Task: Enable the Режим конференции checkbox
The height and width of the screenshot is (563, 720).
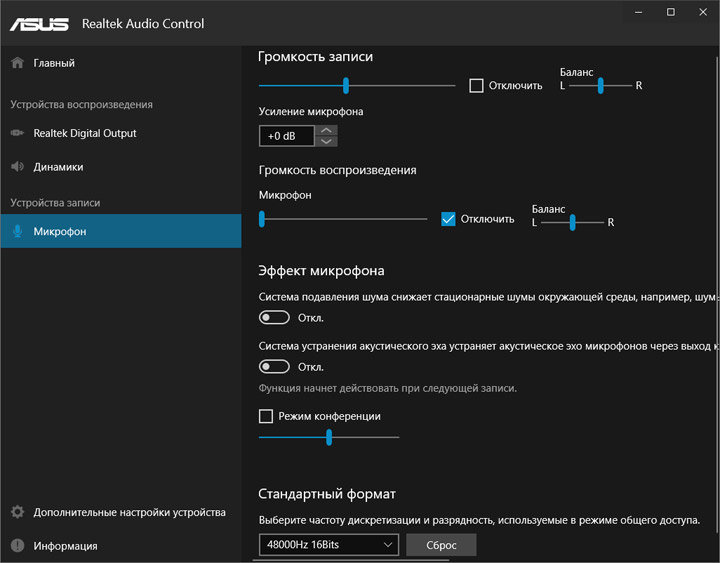Action: [x=266, y=416]
